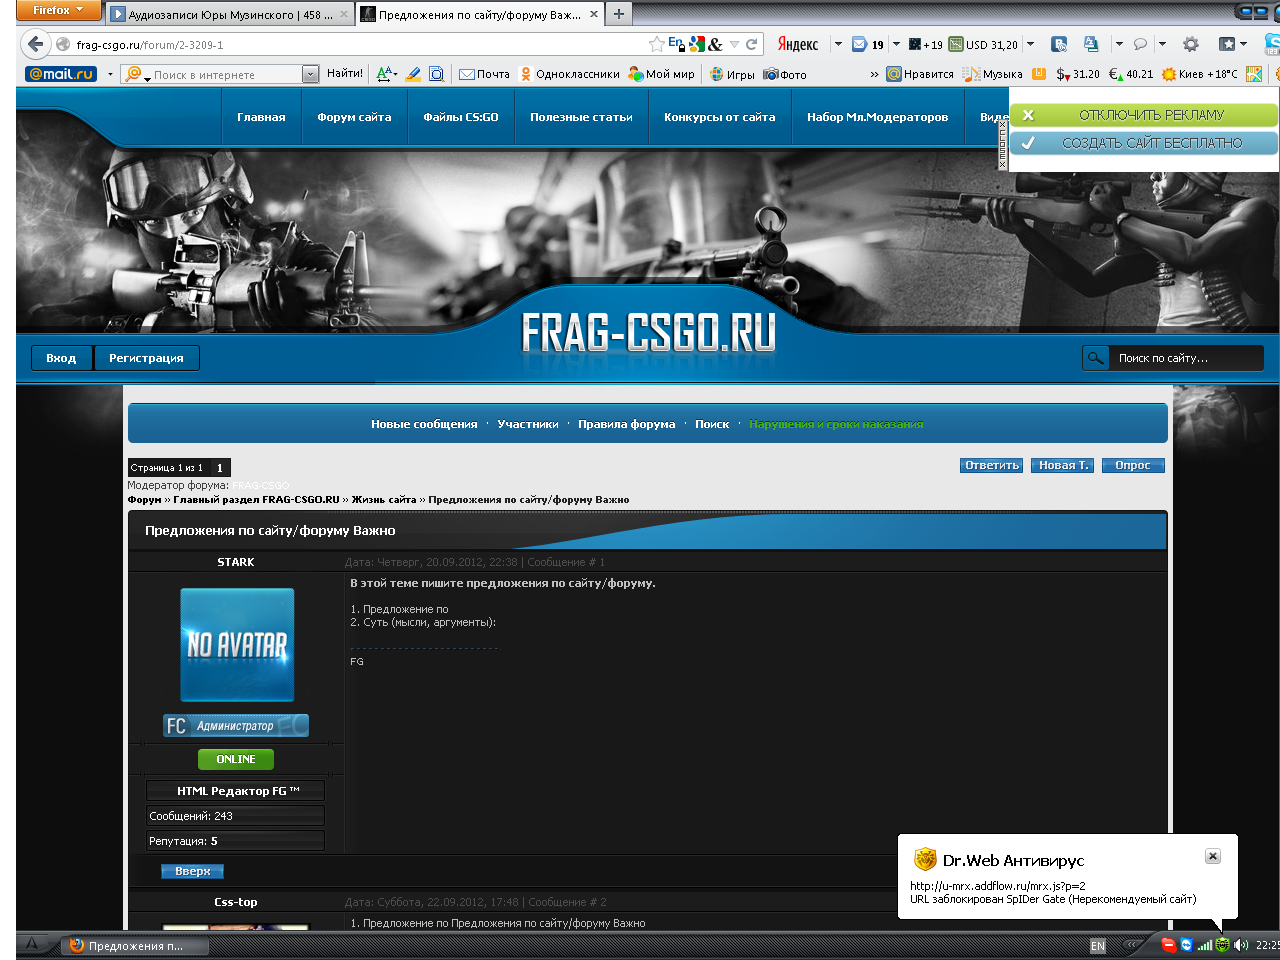The width and height of the screenshot is (1280, 960).
Task: Click the Найти! search button
Action: (345, 73)
